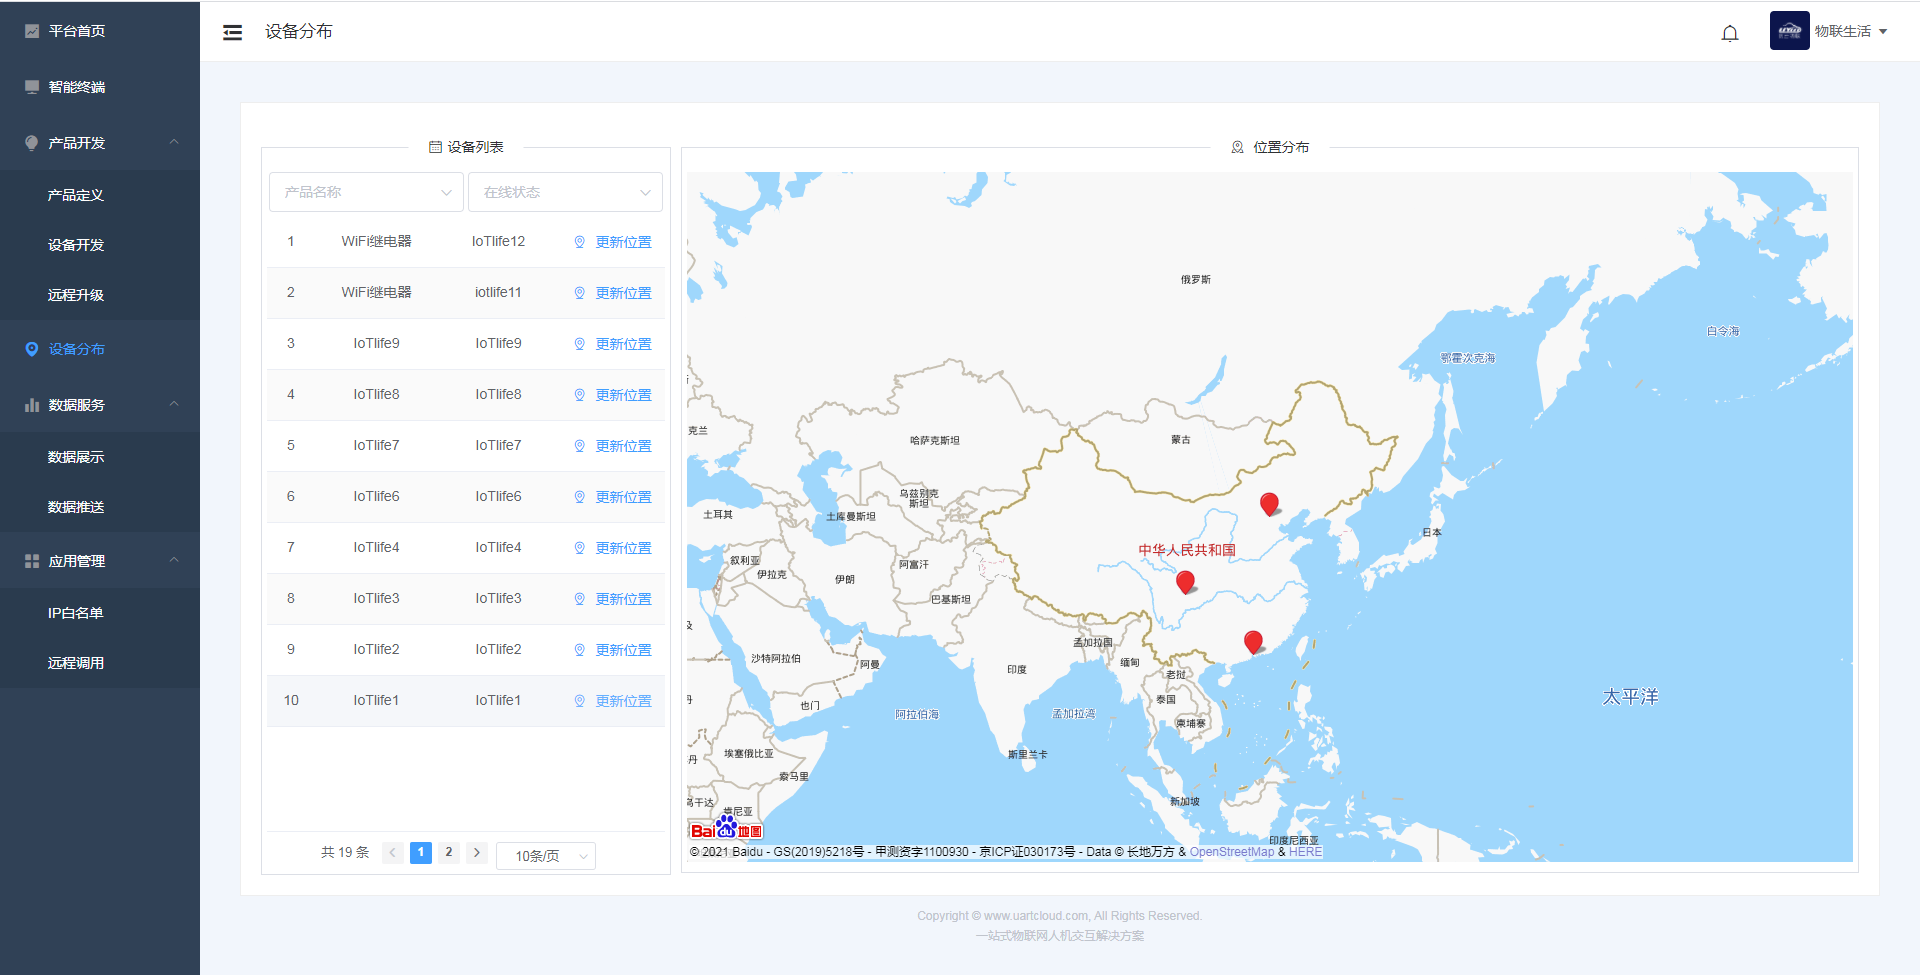Open 远程调用 menu item
This screenshot has height=975, width=1920.
coord(100,663)
